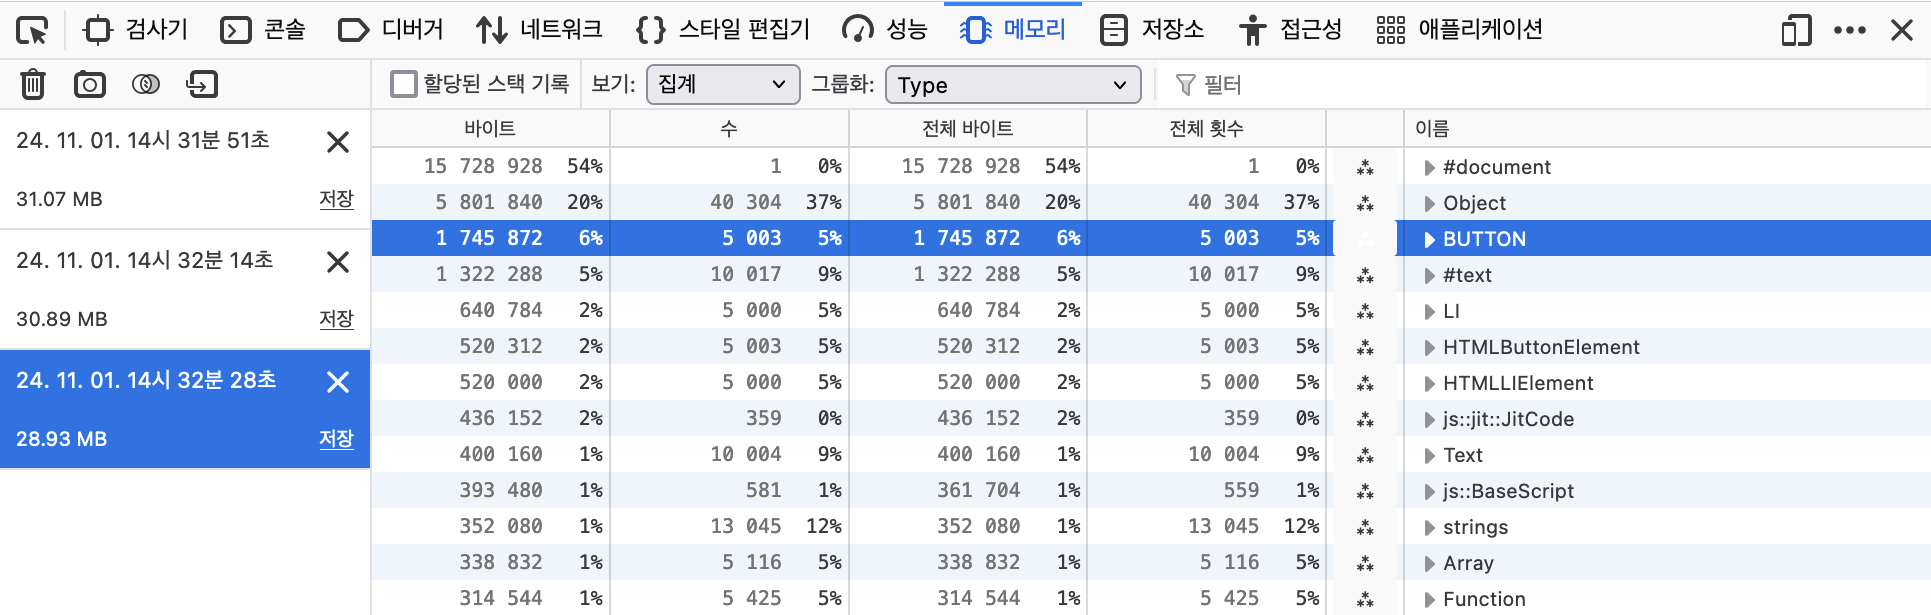This screenshot has height=615, width=1931.
Task: Click the import snapshot icon
Action: tap(202, 84)
